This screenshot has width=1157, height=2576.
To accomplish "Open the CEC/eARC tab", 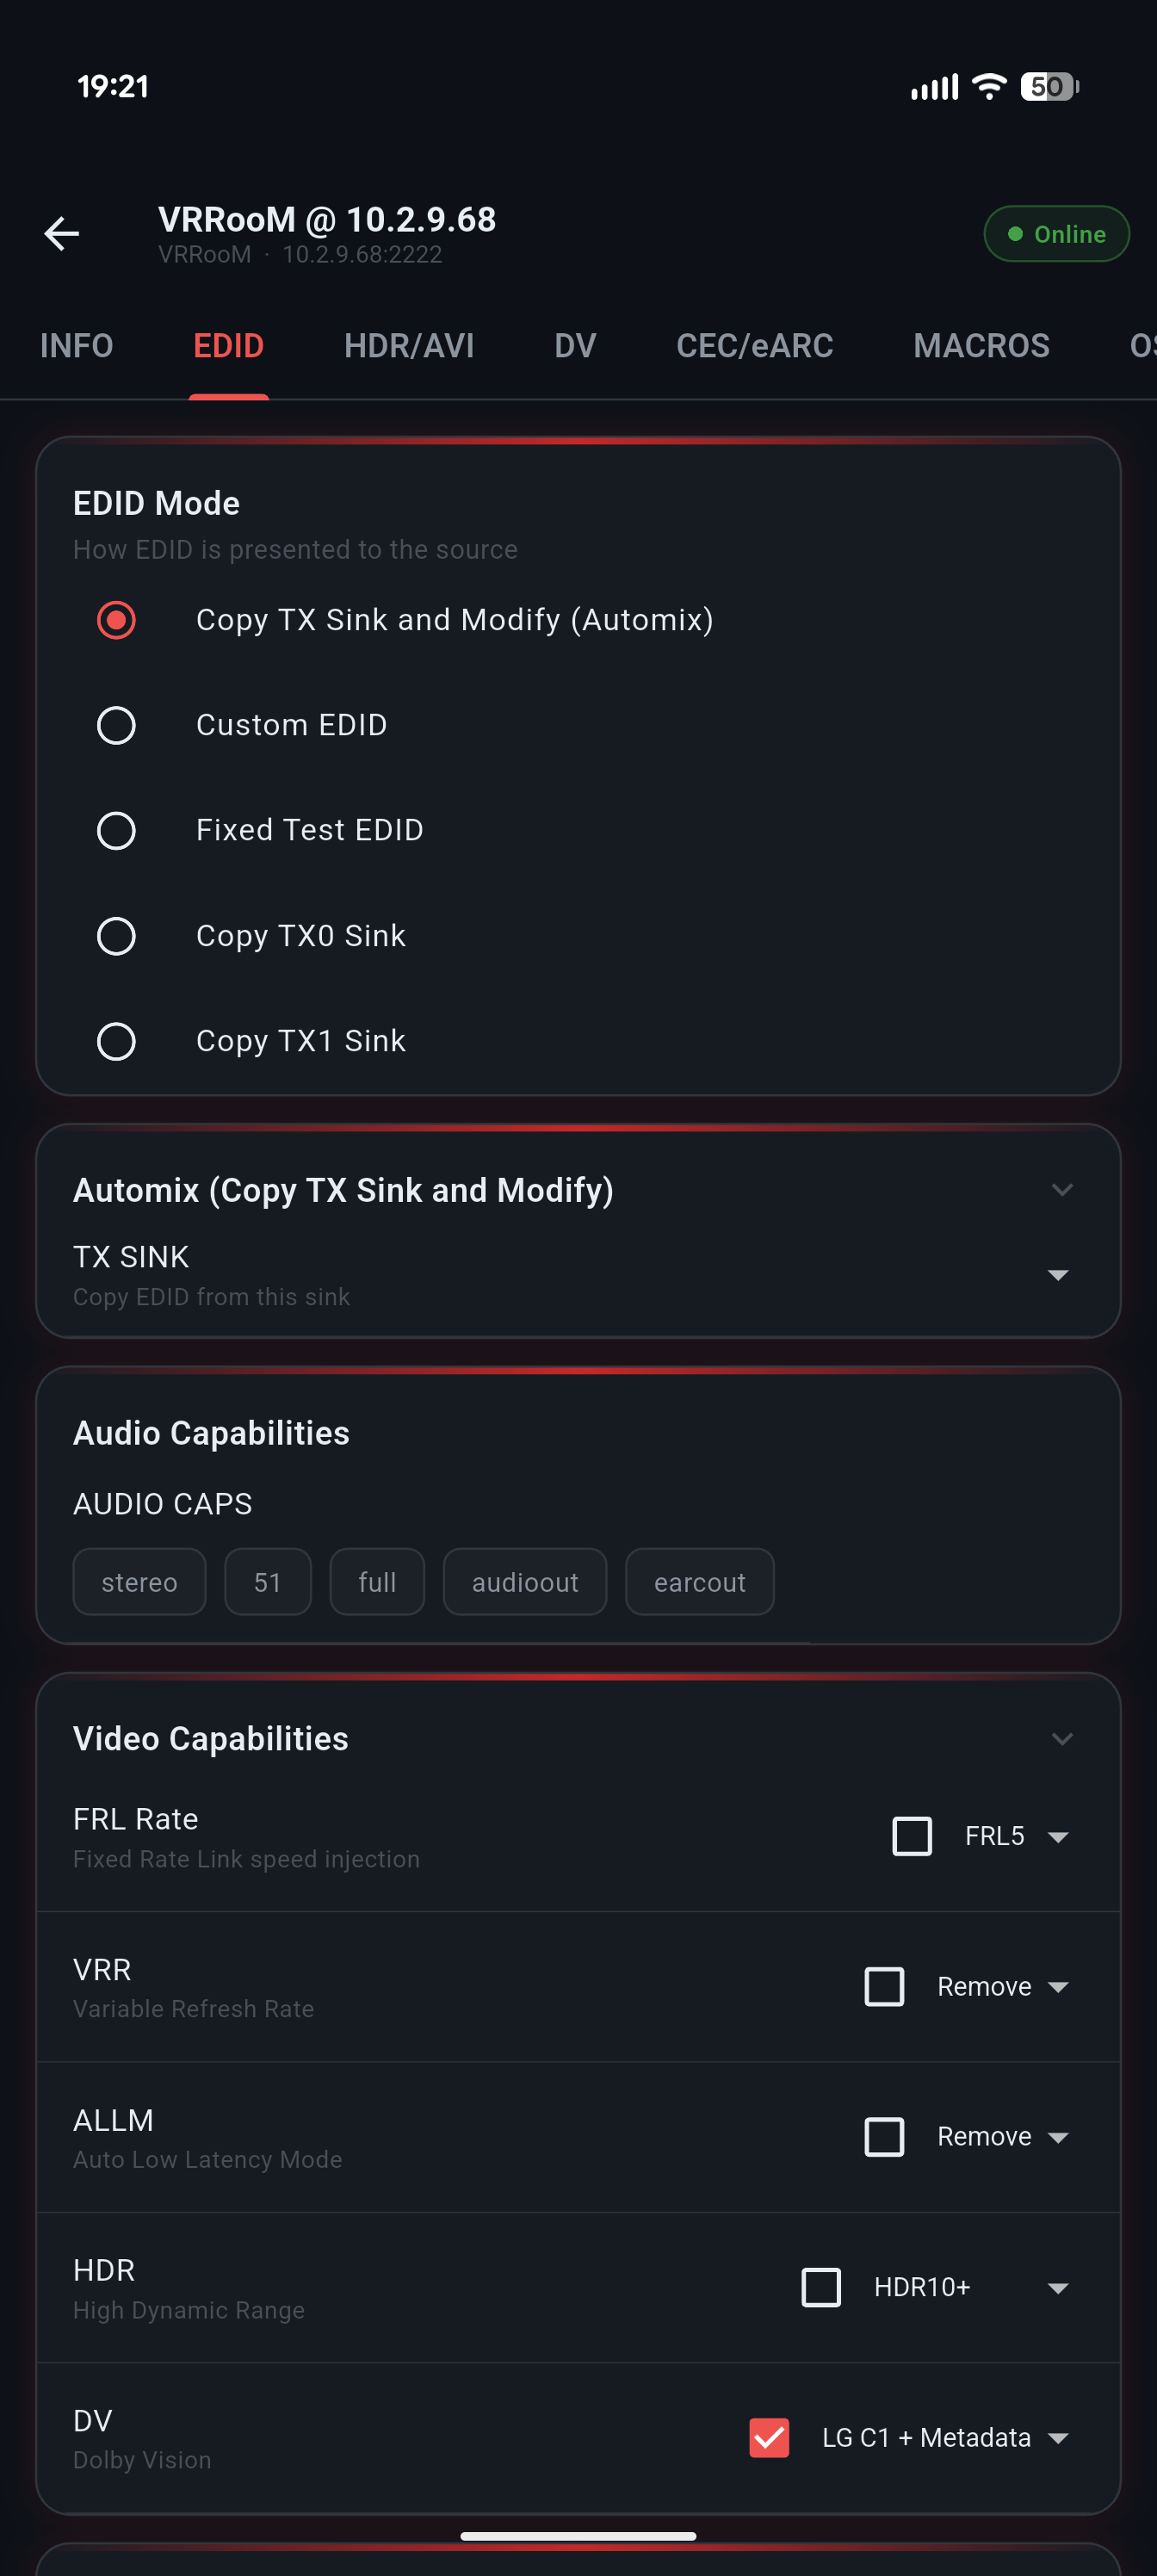I will tap(754, 346).
